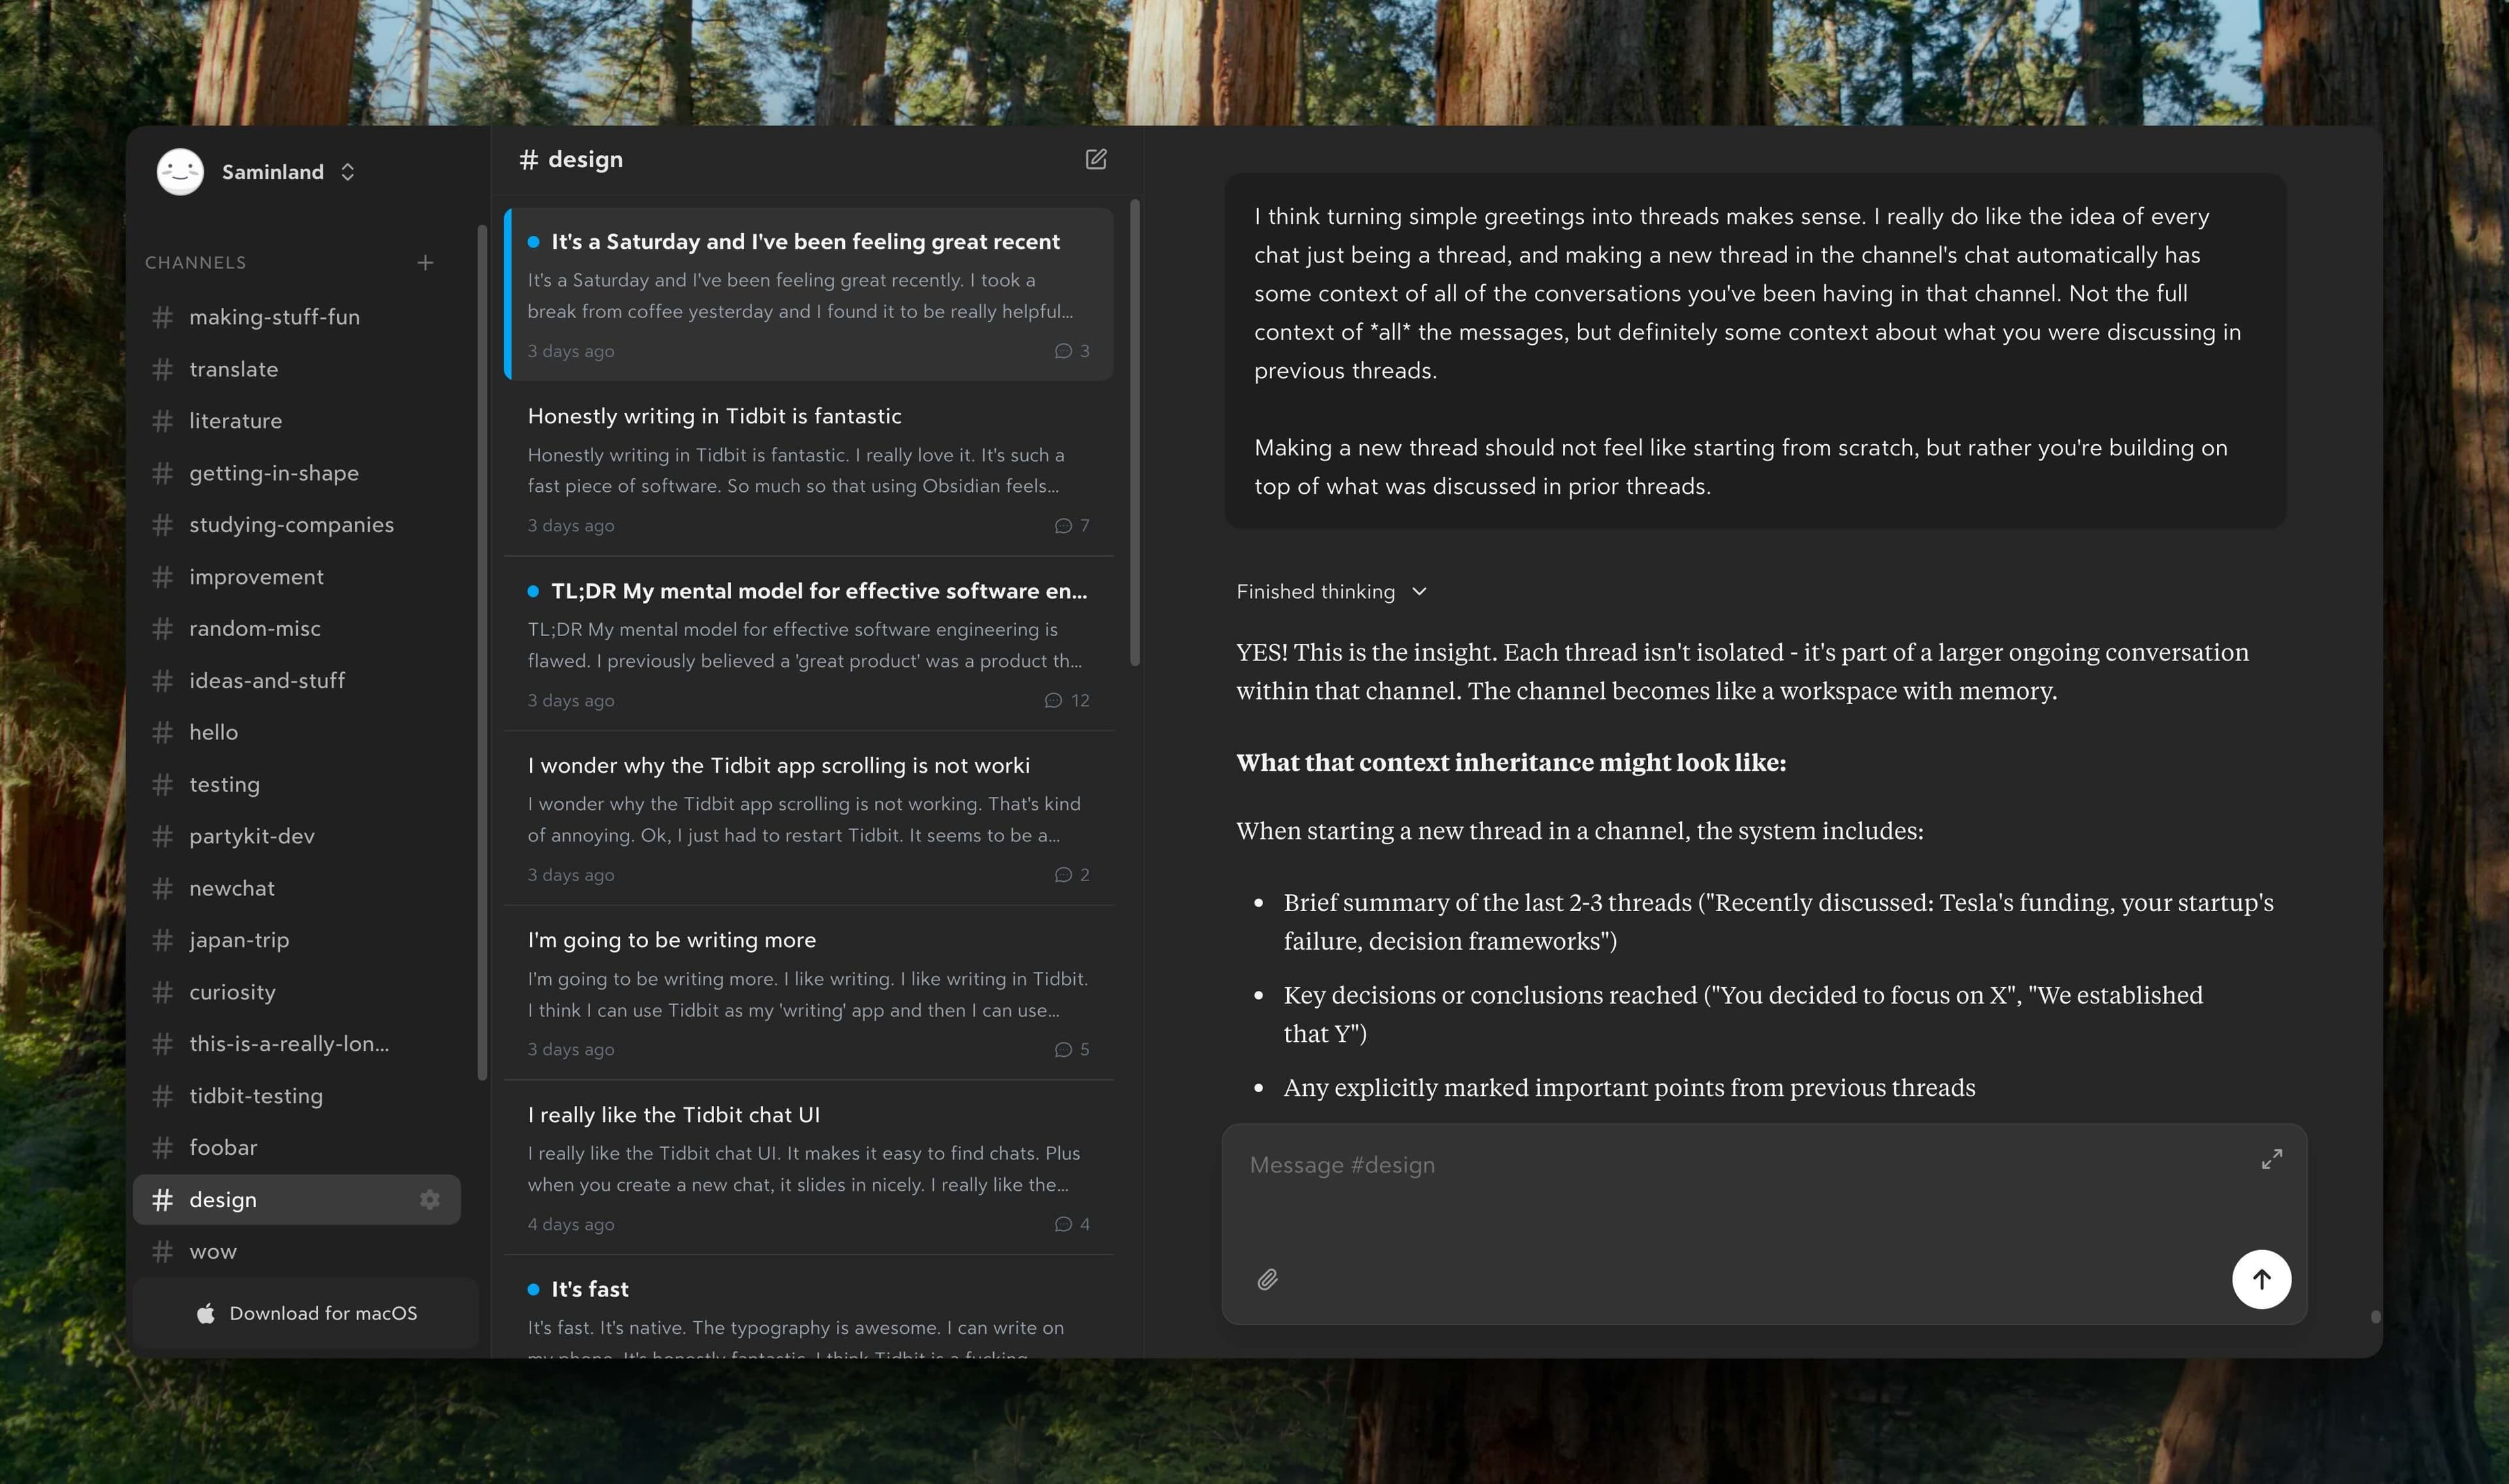The image size is (2509, 1484).
Task: Expand the message input box
Action: pyautogui.click(x=2271, y=1159)
